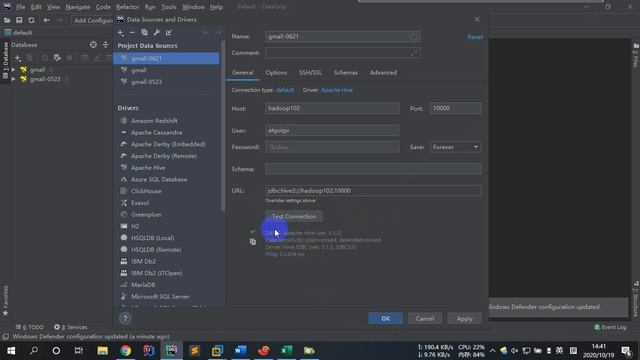Open dialog help question mark button
Image resolution: width=640 pixels, height=360 pixels.
tap(125, 318)
